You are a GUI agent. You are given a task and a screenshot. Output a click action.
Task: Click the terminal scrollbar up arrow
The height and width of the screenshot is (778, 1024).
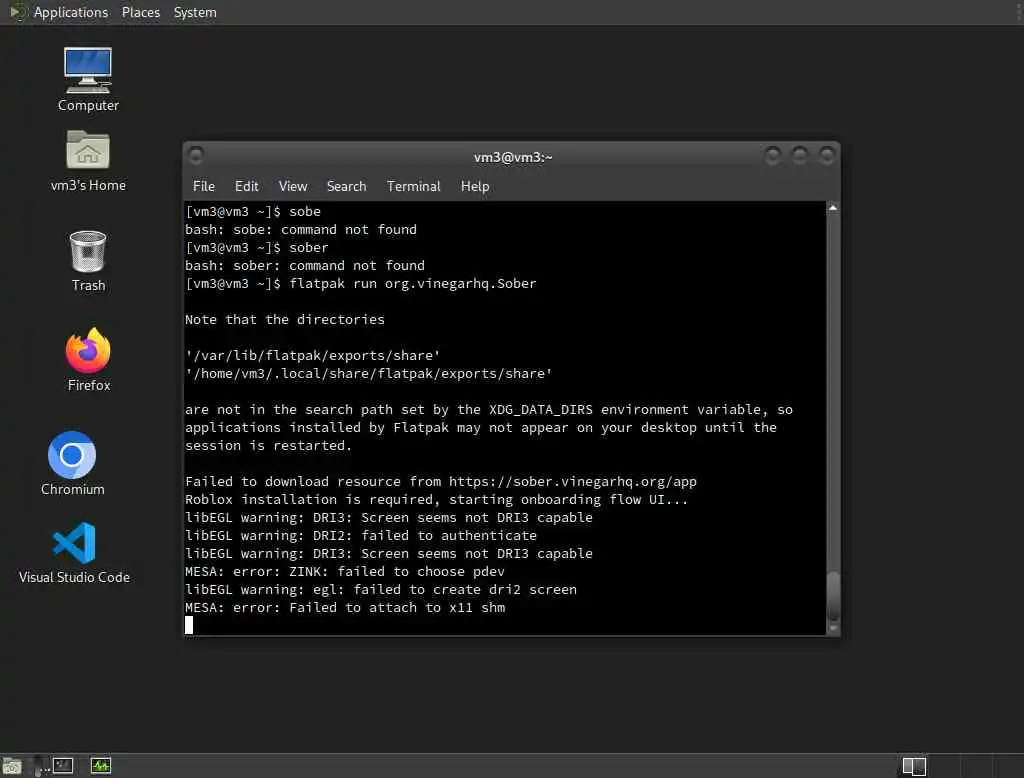pyautogui.click(x=833, y=208)
